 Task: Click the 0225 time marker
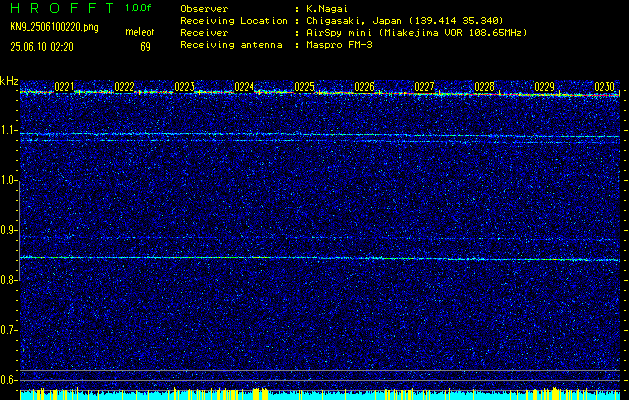[x=304, y=87]
